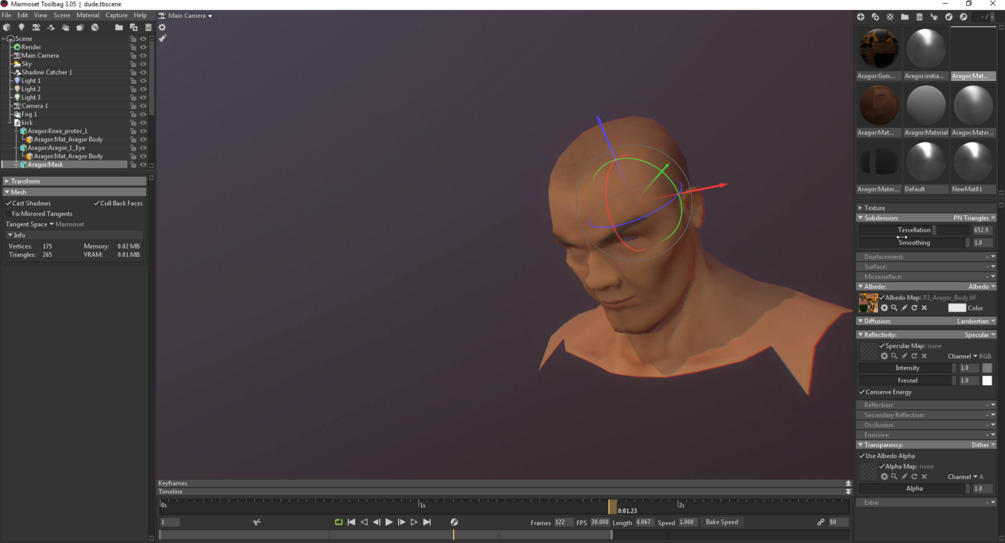
Task: Select the Light 2 tree item
Action: [31, 89]
